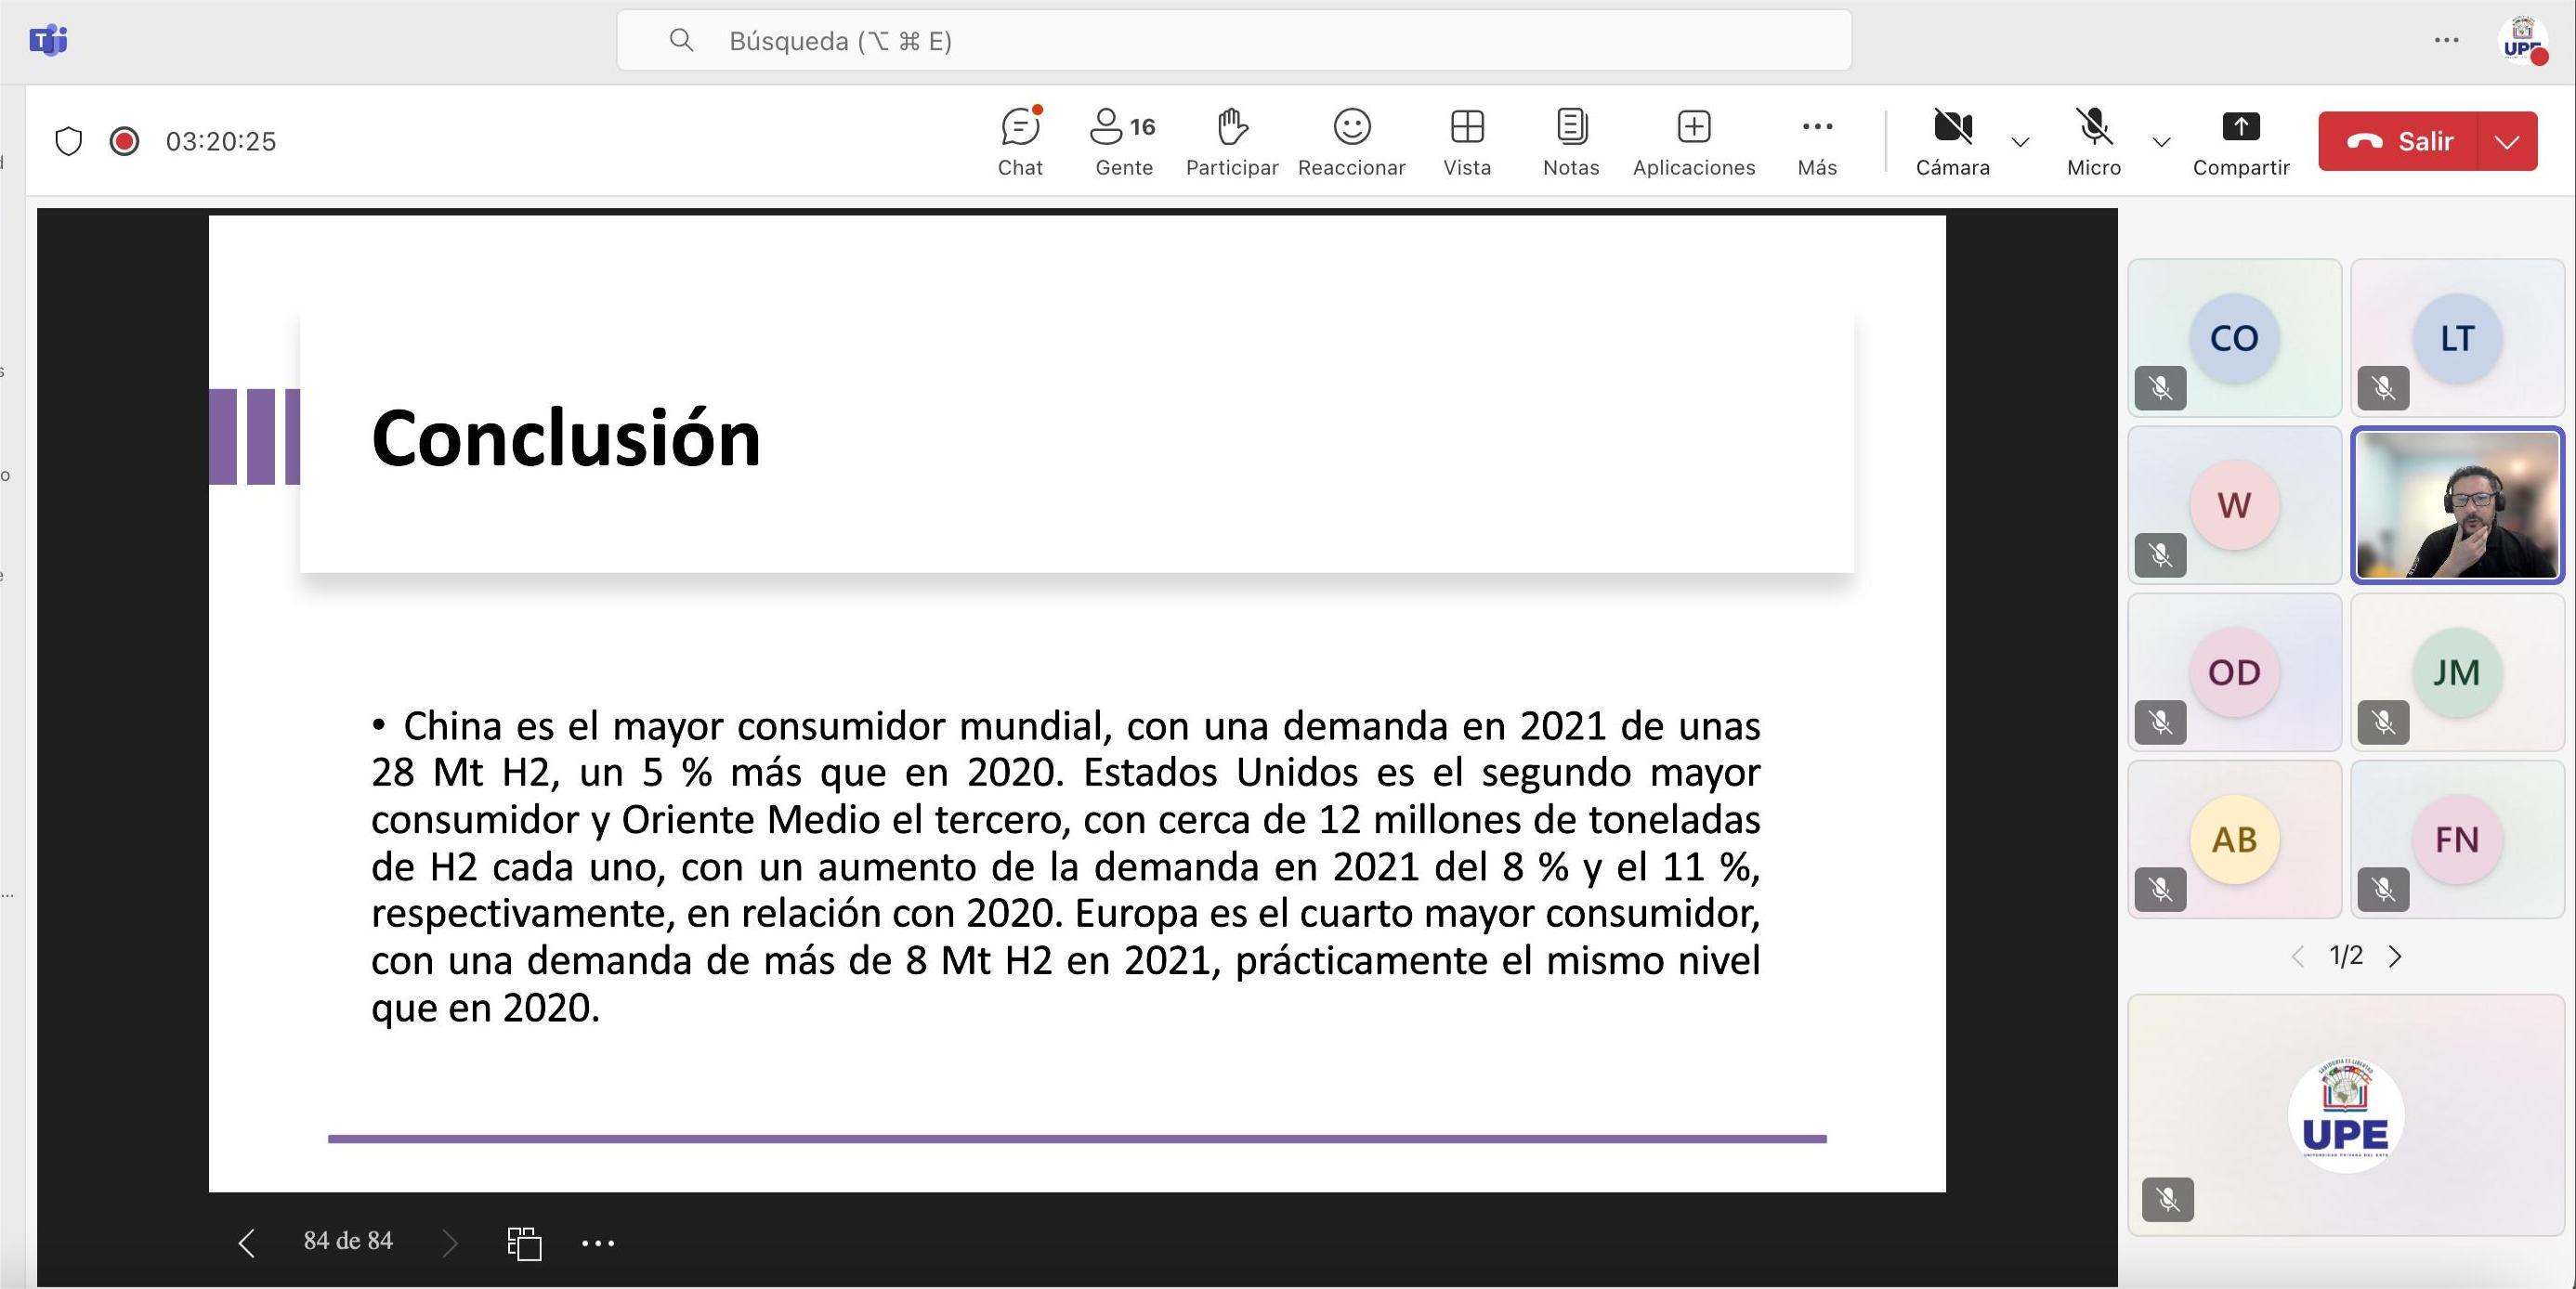The height and width of the screenshot is (1289, 2576).
Task: Click the red recording indicator
Action: point(124,141)
